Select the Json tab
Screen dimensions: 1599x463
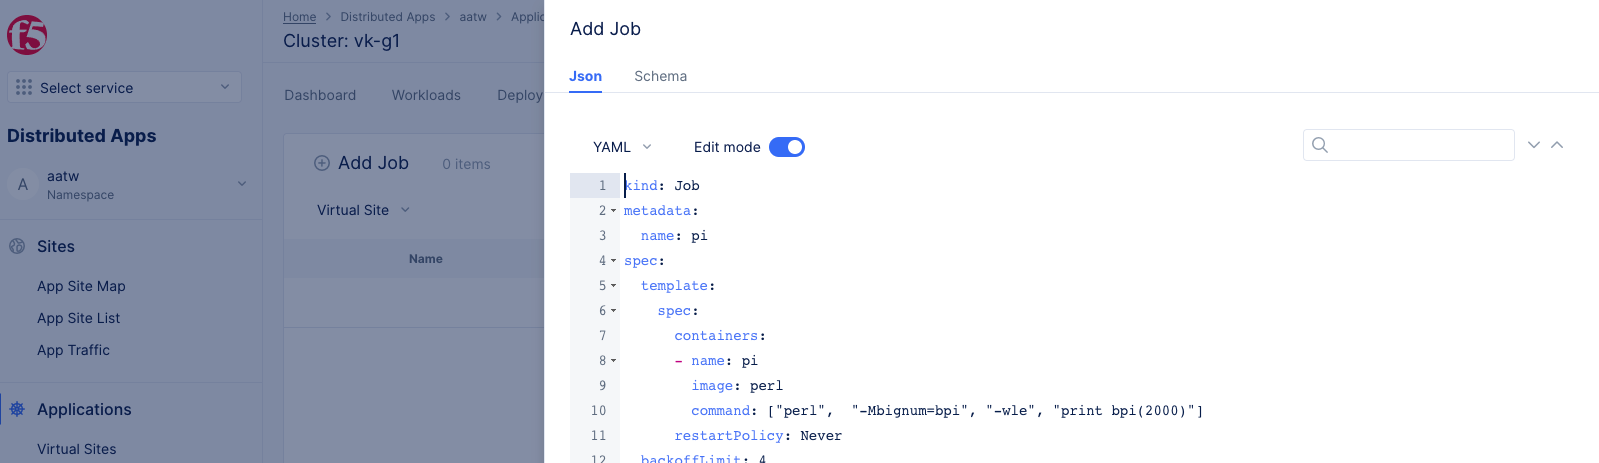[x=585, y=76]
